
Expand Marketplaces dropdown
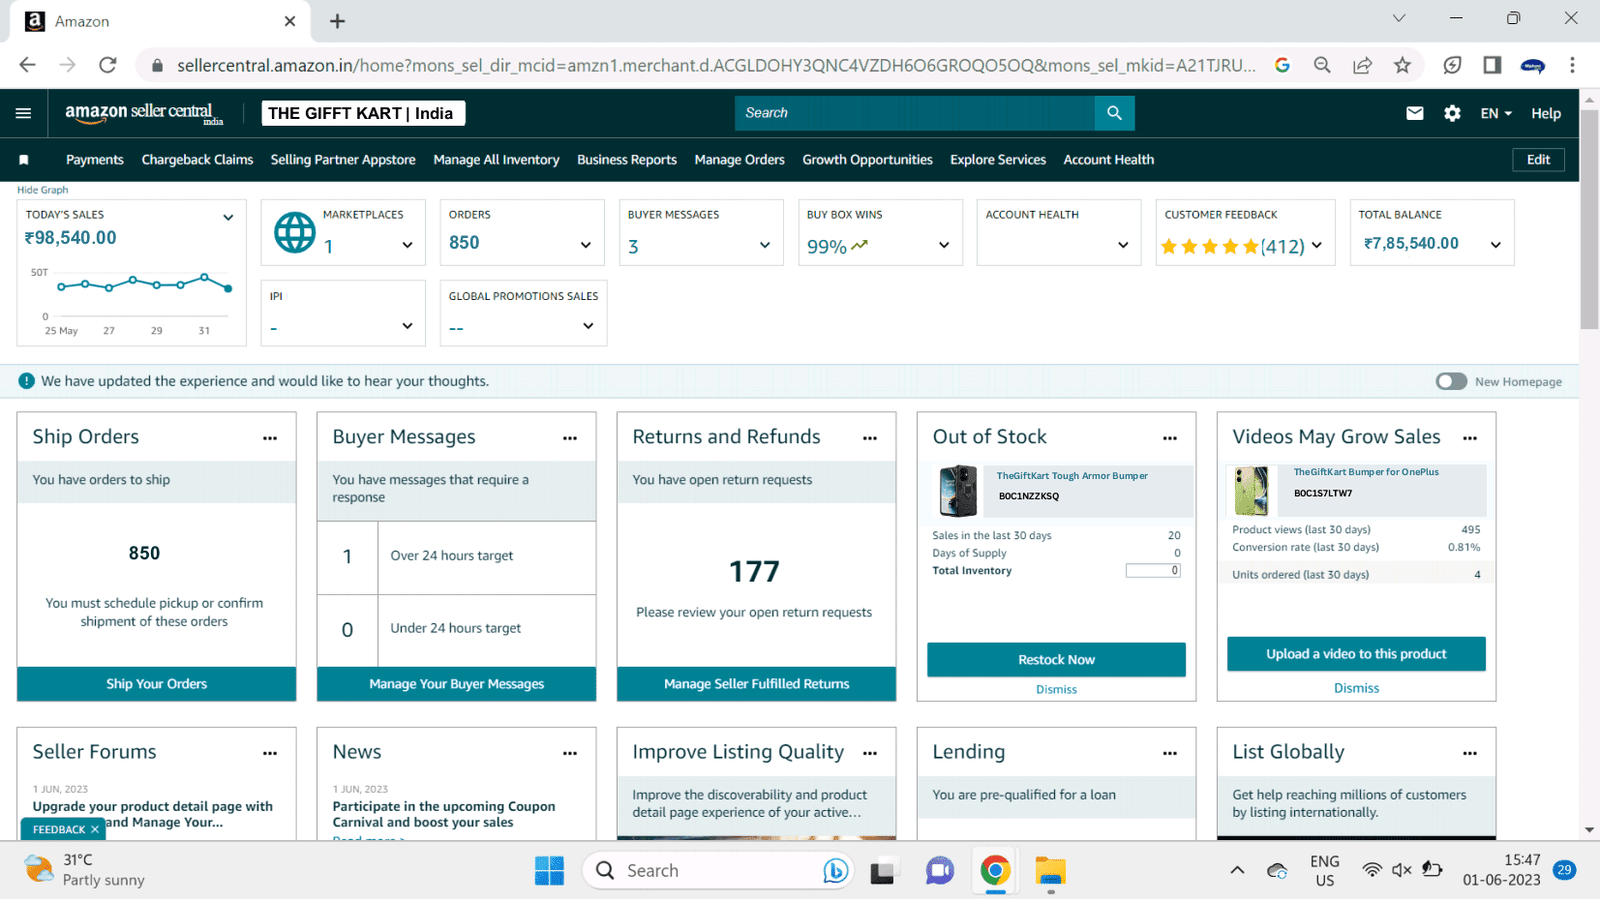407,245
